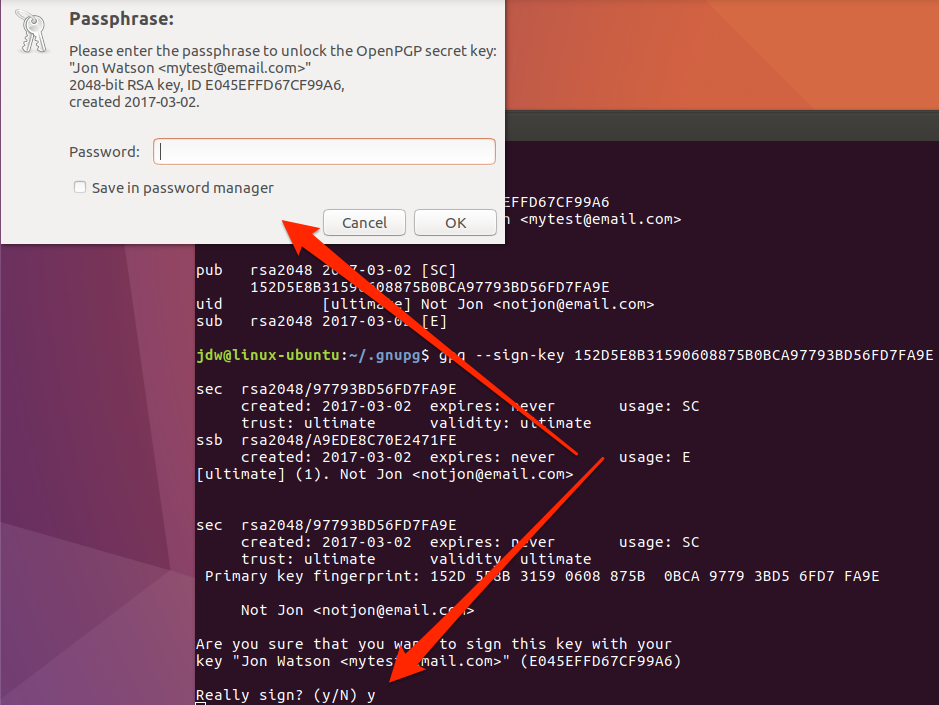Click the Passphrase: dialog heading
Screen dimensions: 939x705
[122, 19]
